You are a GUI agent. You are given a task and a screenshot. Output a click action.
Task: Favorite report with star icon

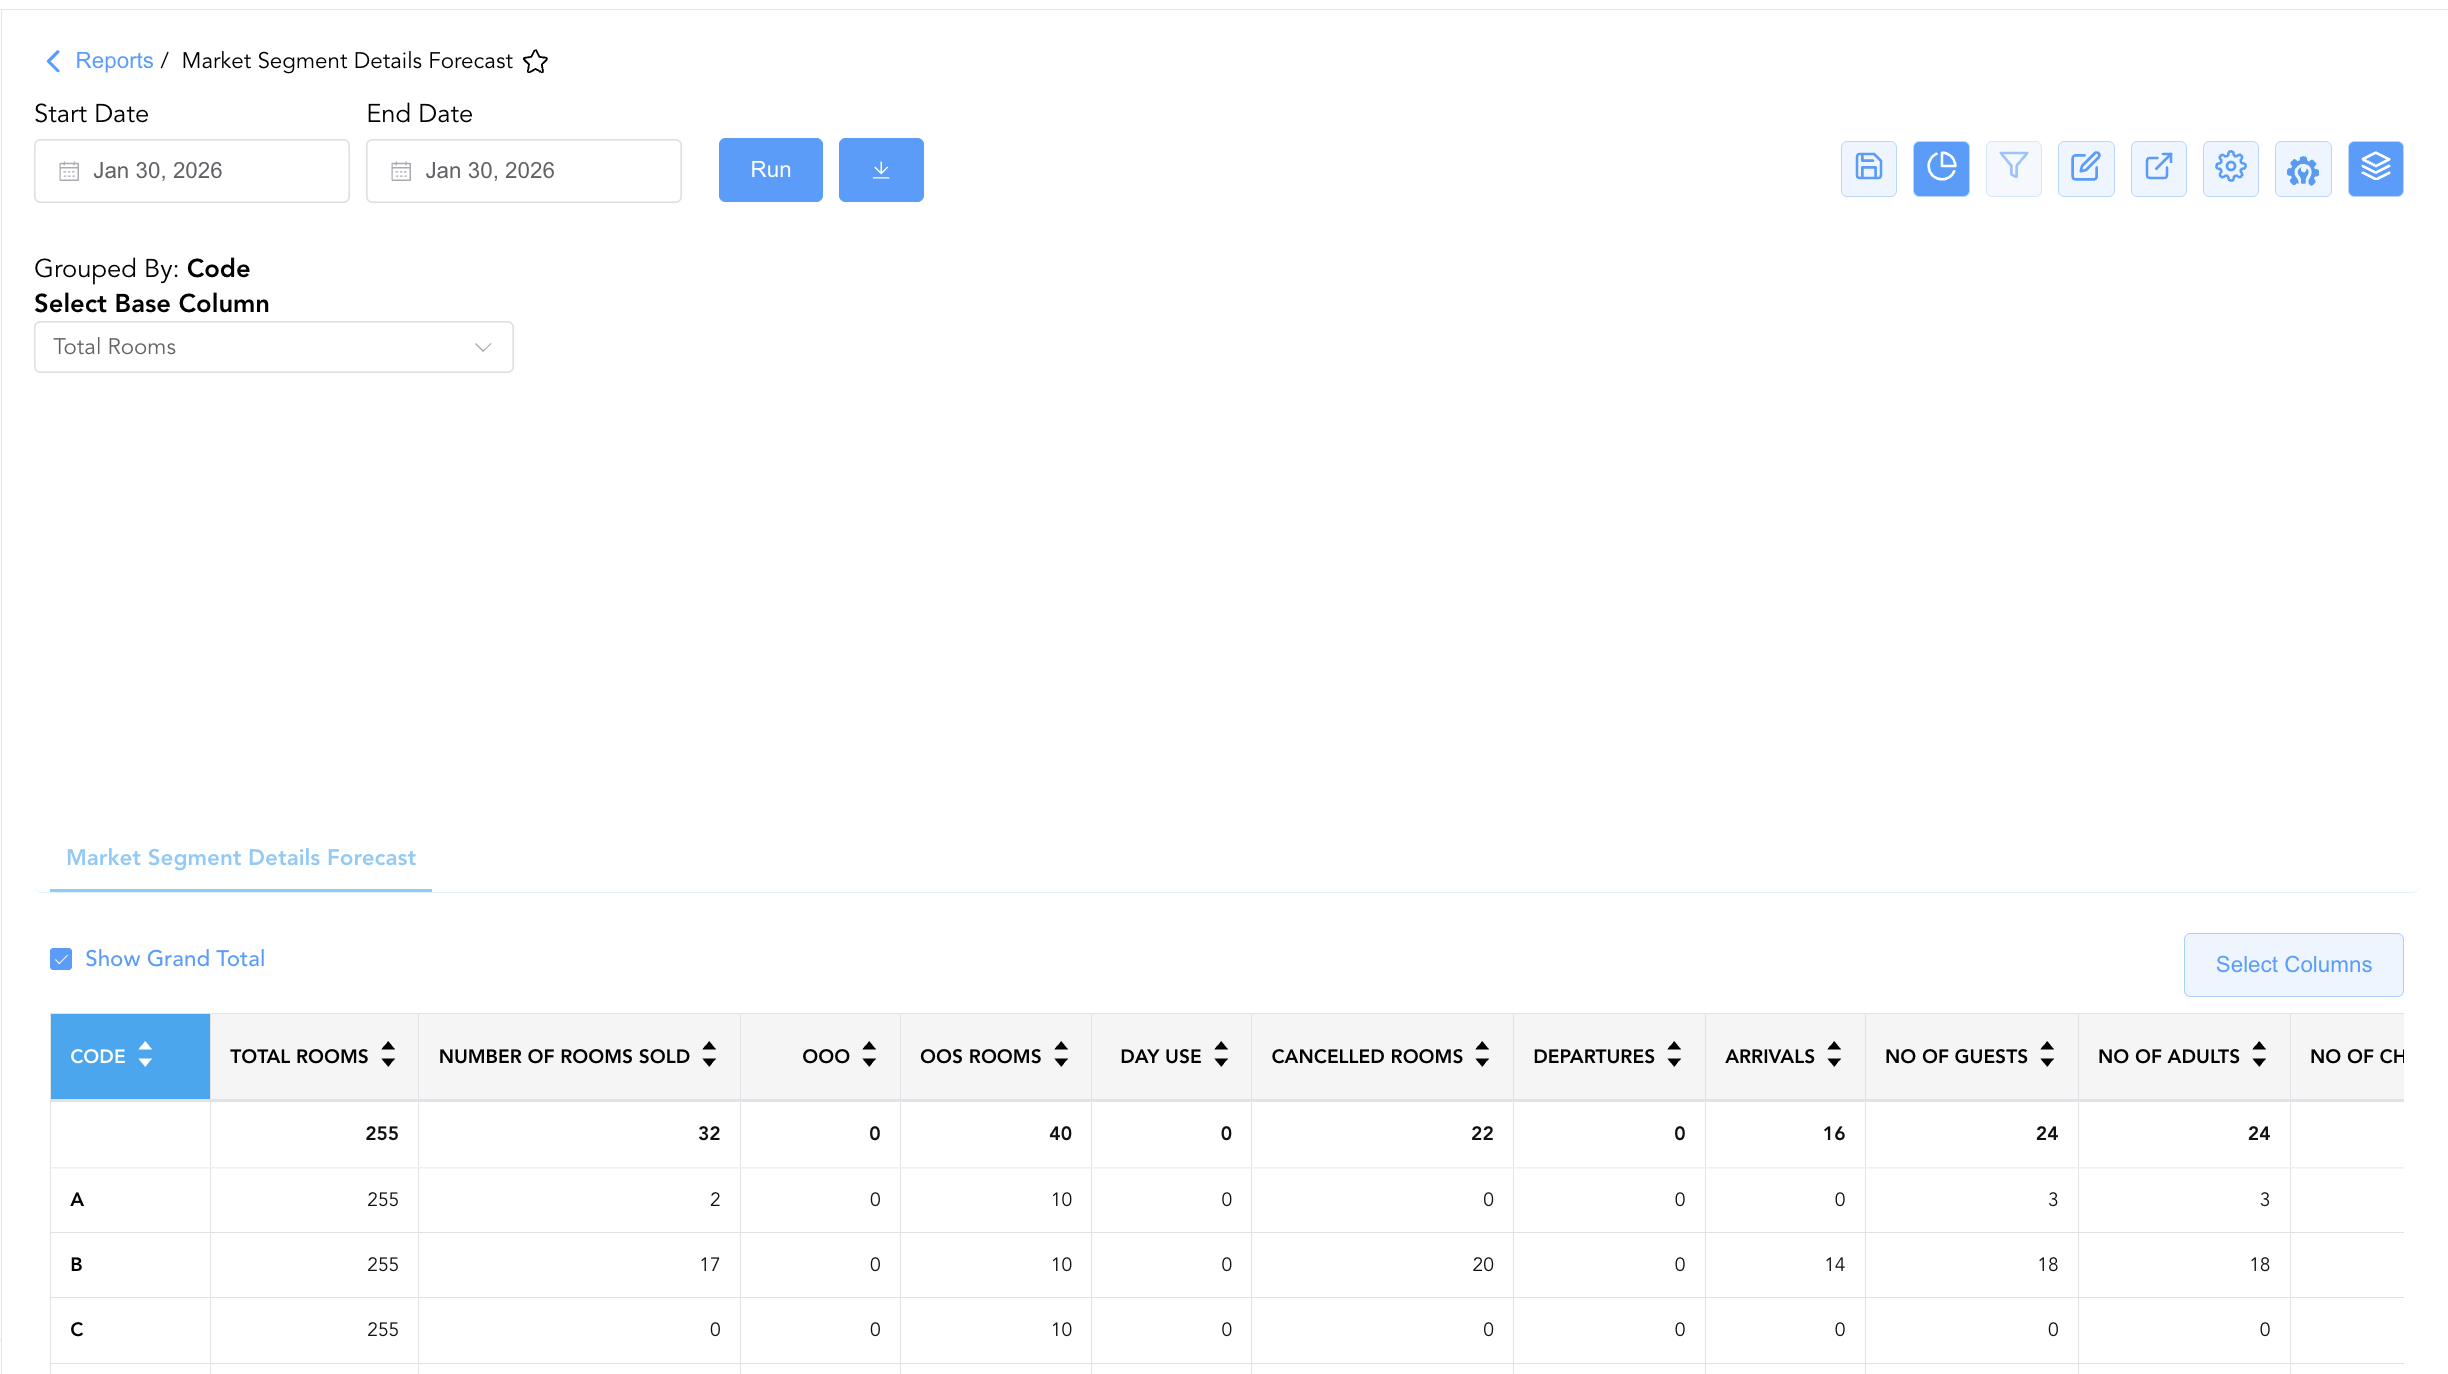coord(536,61)
